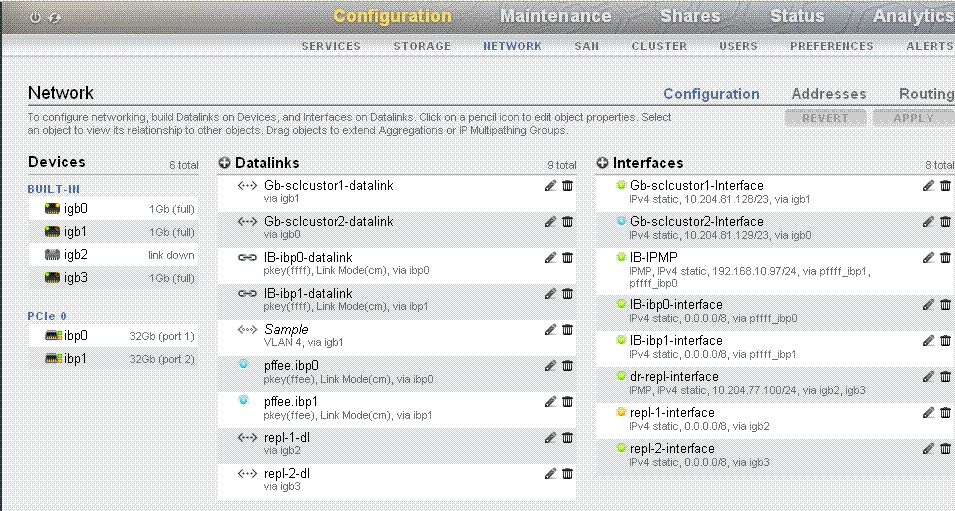The width and height of the screenshot is (955, 511).
Task: Add a new interface with plus icon
Action: coord(603,163)
